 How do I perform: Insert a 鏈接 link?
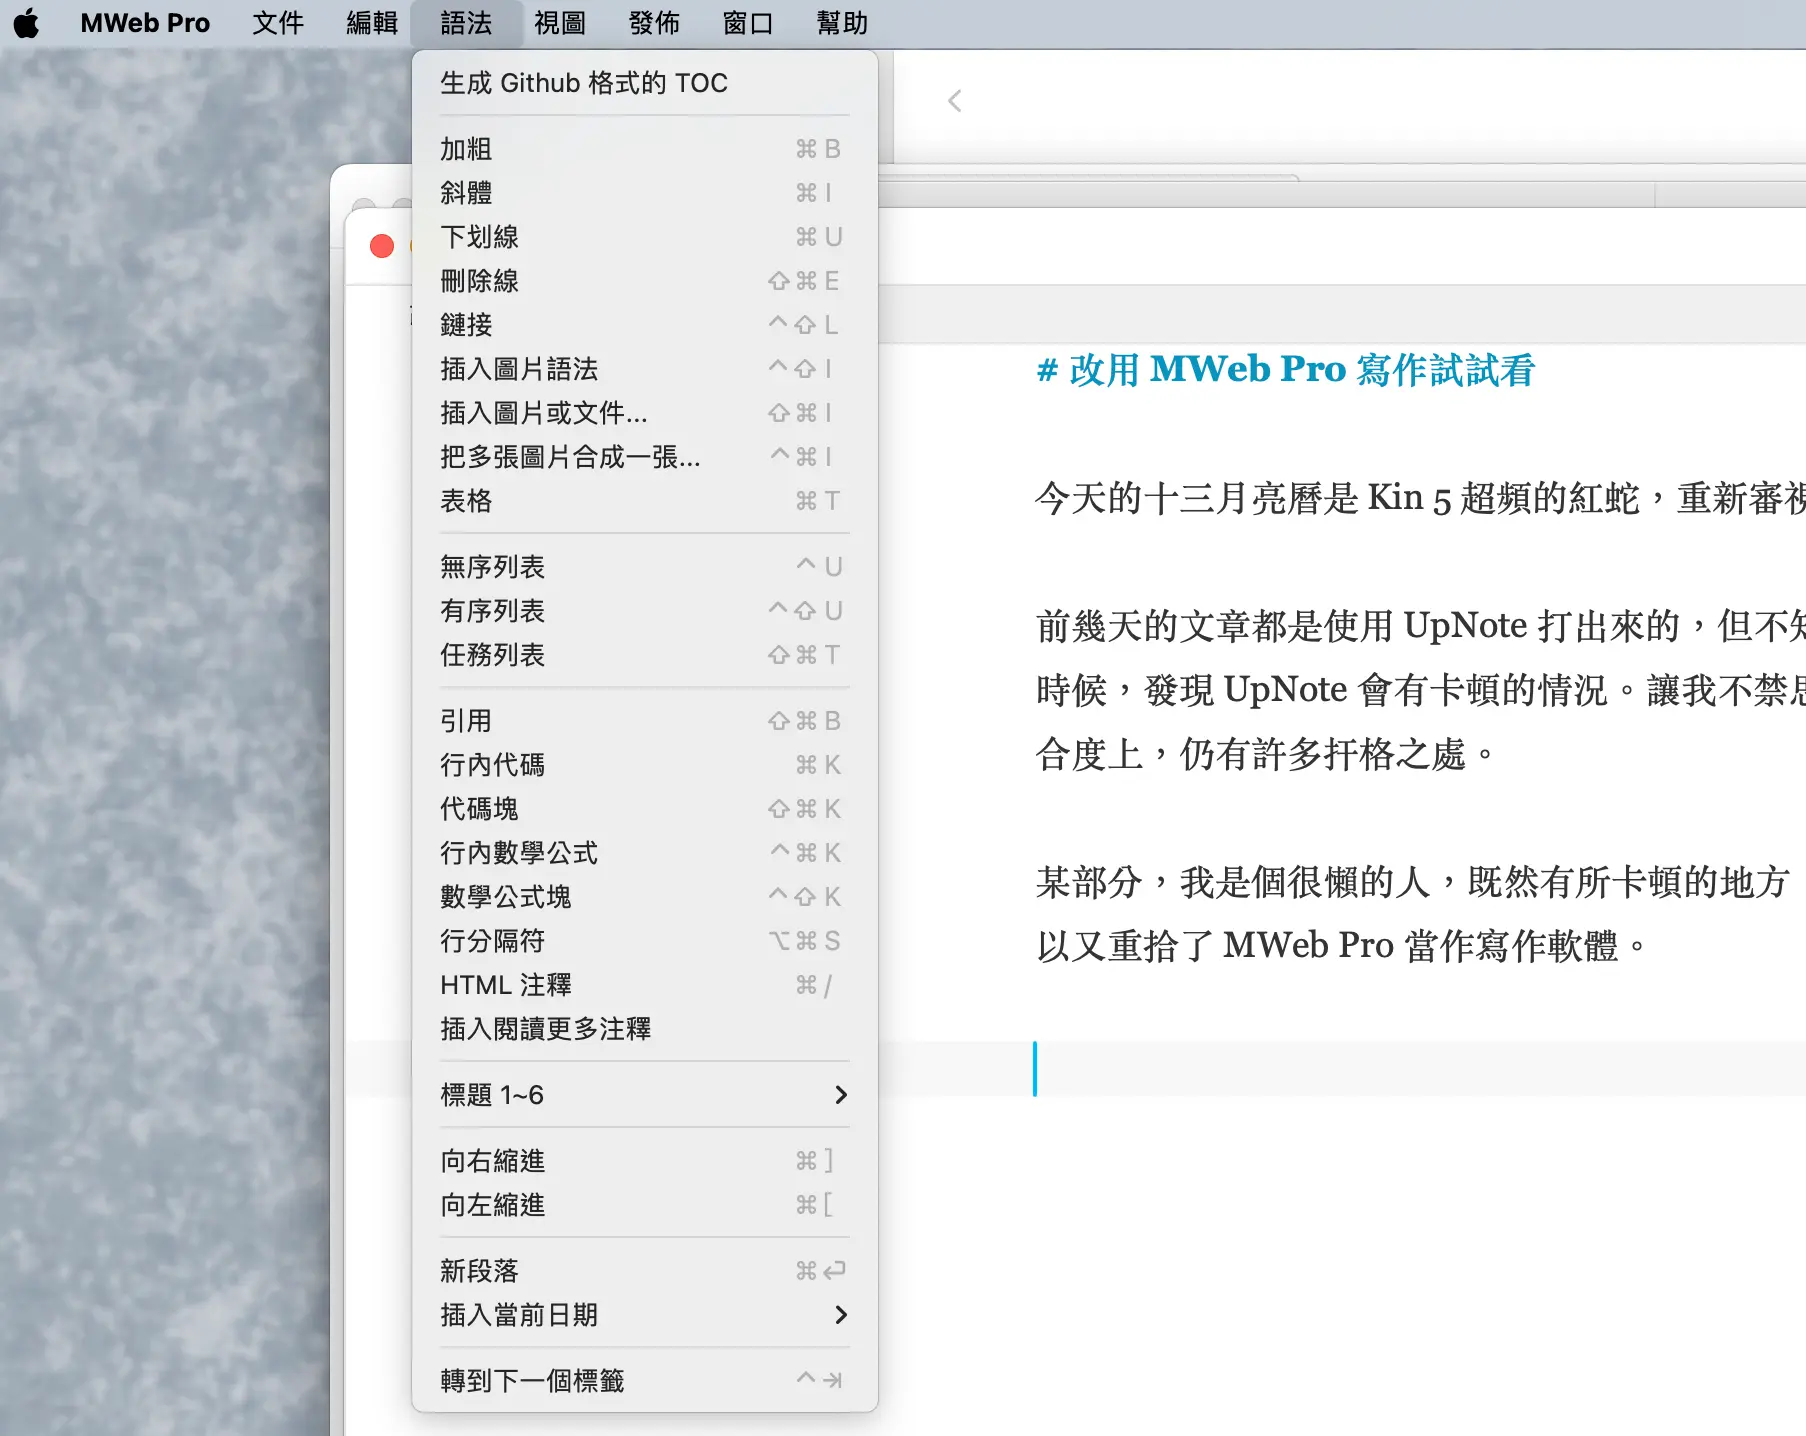tap(645, 325)
